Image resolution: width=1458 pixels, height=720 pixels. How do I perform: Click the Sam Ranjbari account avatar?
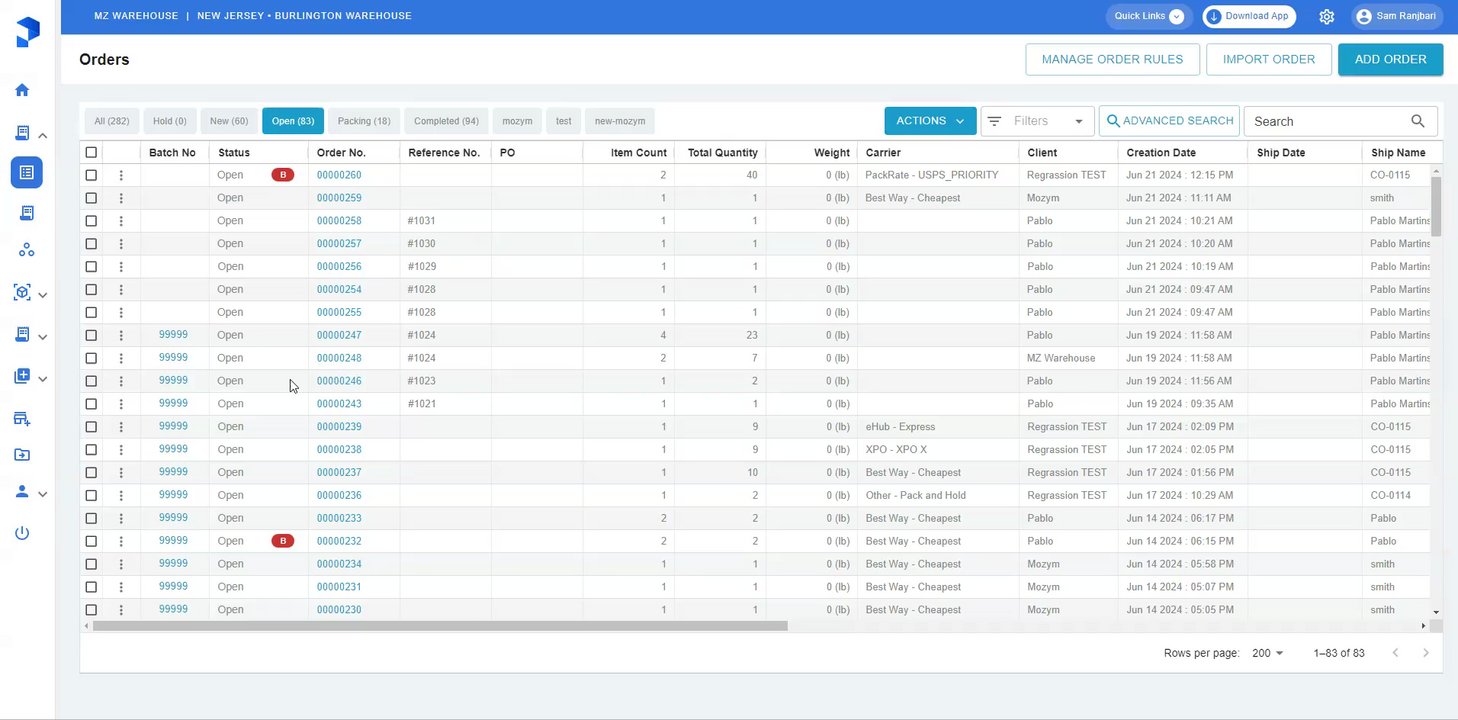click(x=1365, y=17)
